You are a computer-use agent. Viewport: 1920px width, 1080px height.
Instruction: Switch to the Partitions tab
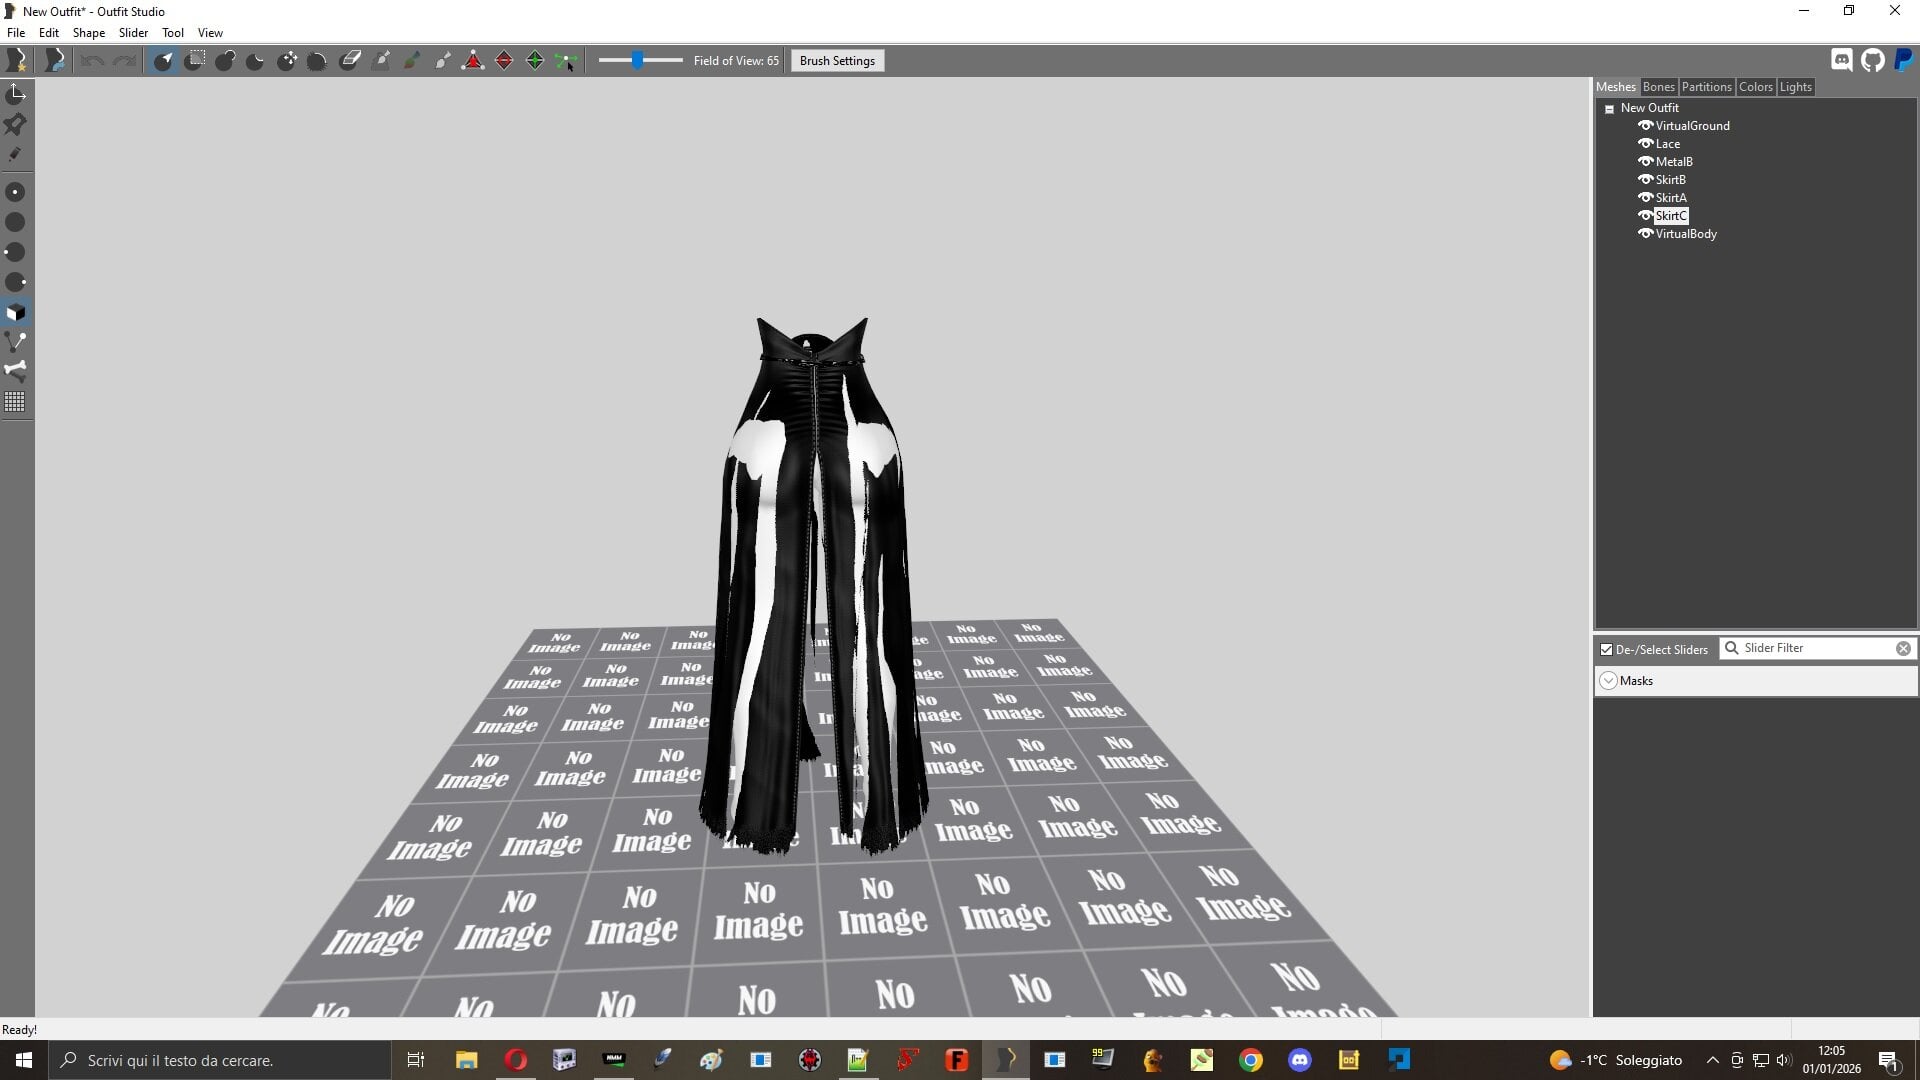[x=1706, y=87]
